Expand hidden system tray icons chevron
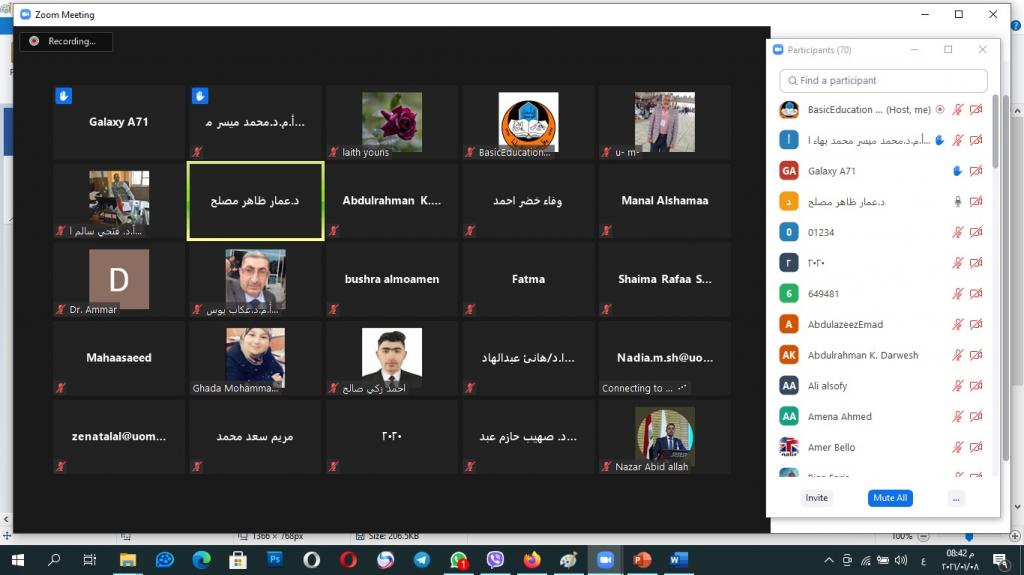The image size is (1024, 575). pyautogui.click(x=829, y=560)
